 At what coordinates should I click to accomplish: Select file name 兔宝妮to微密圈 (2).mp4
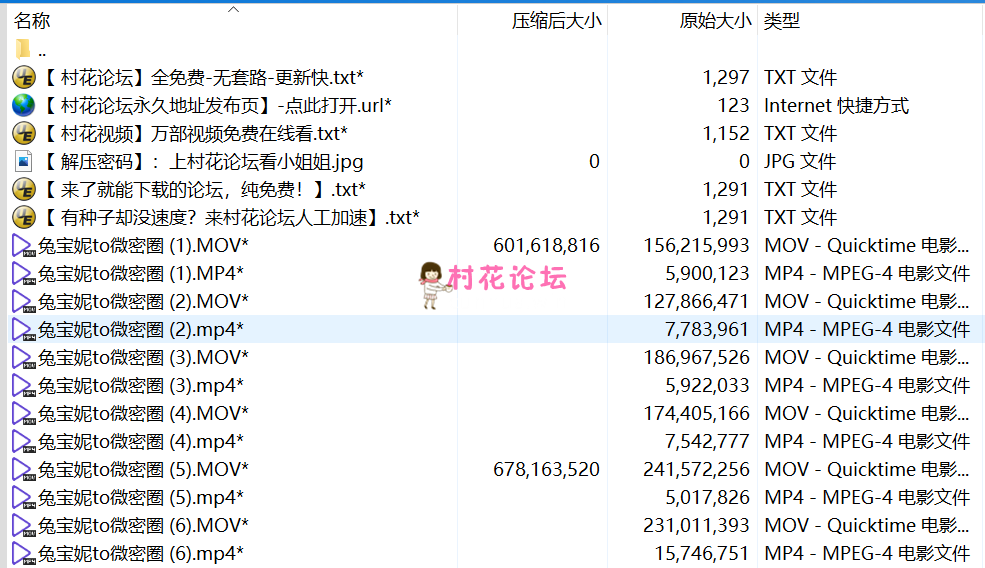141,329
